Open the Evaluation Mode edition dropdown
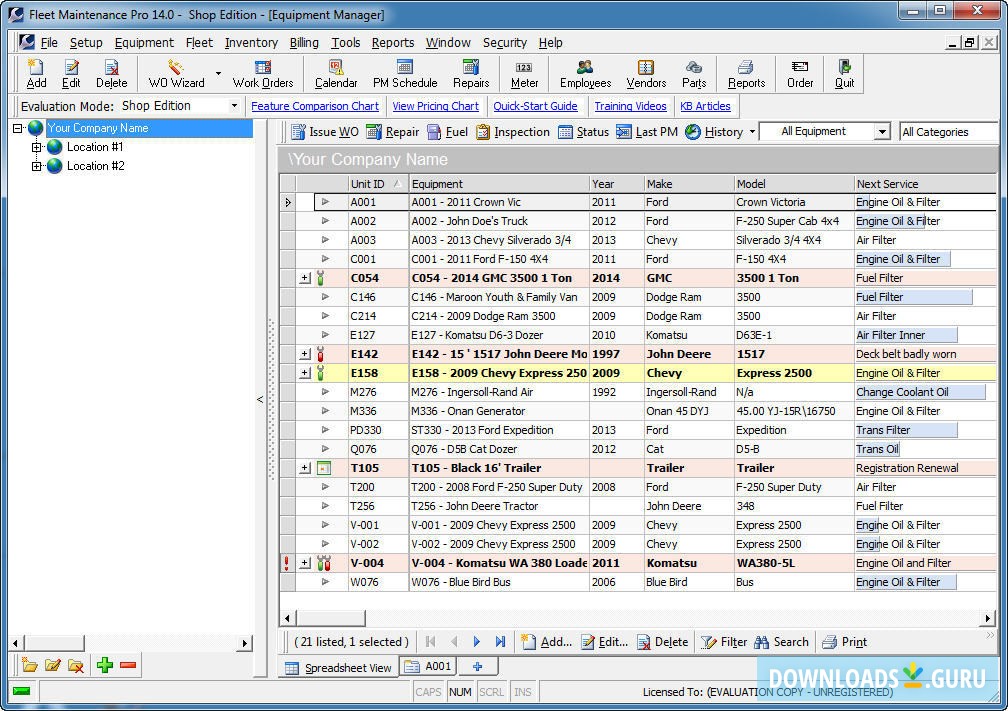Screen dimensions: 1008x711 pyautogui.click(x=234, y=106)
